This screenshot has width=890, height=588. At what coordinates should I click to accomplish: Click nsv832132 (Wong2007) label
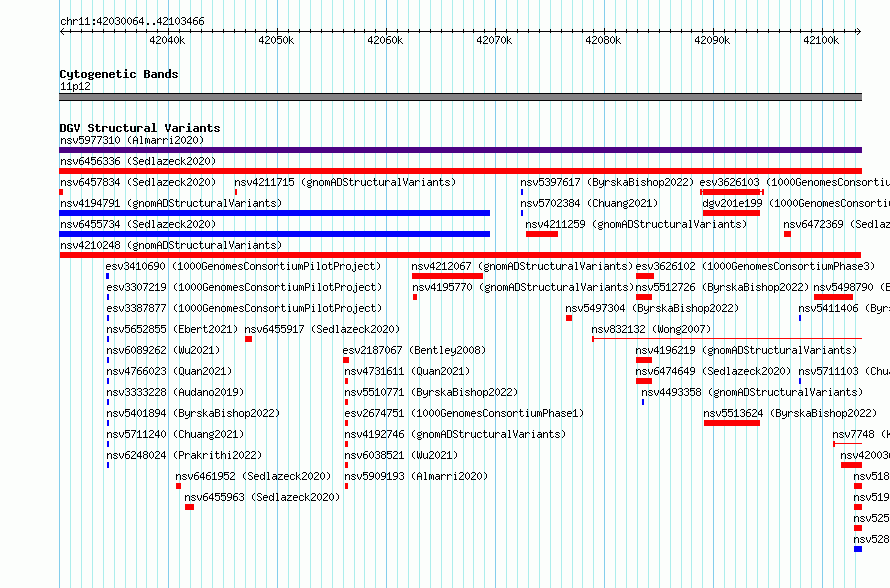(651, 329)
